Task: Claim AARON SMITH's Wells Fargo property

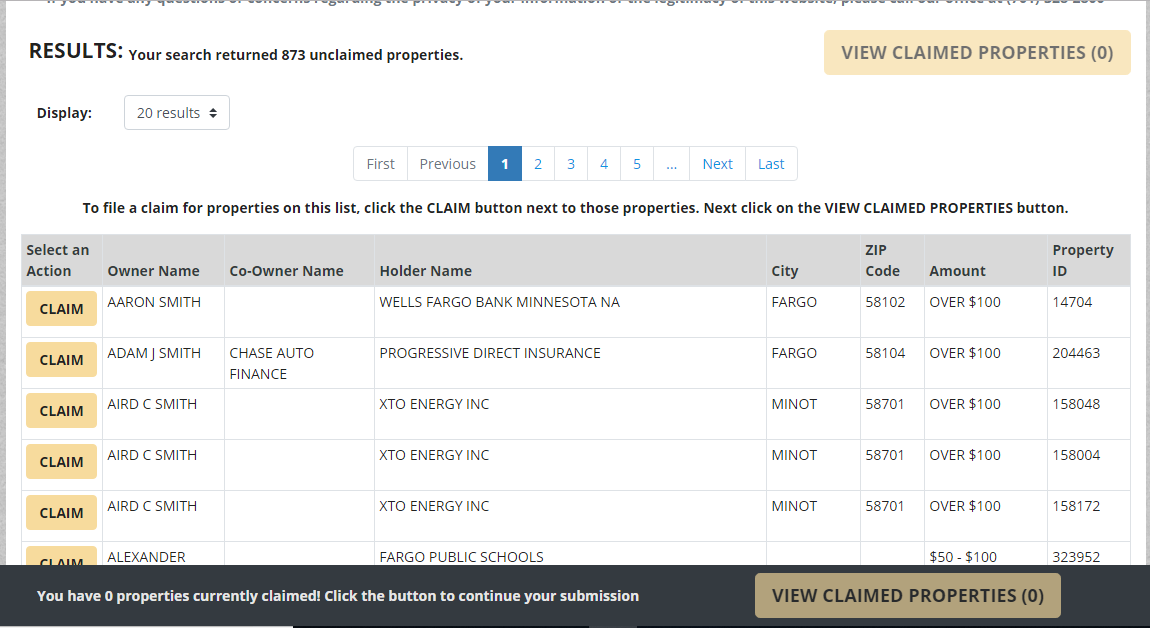Action: (60, 308)
